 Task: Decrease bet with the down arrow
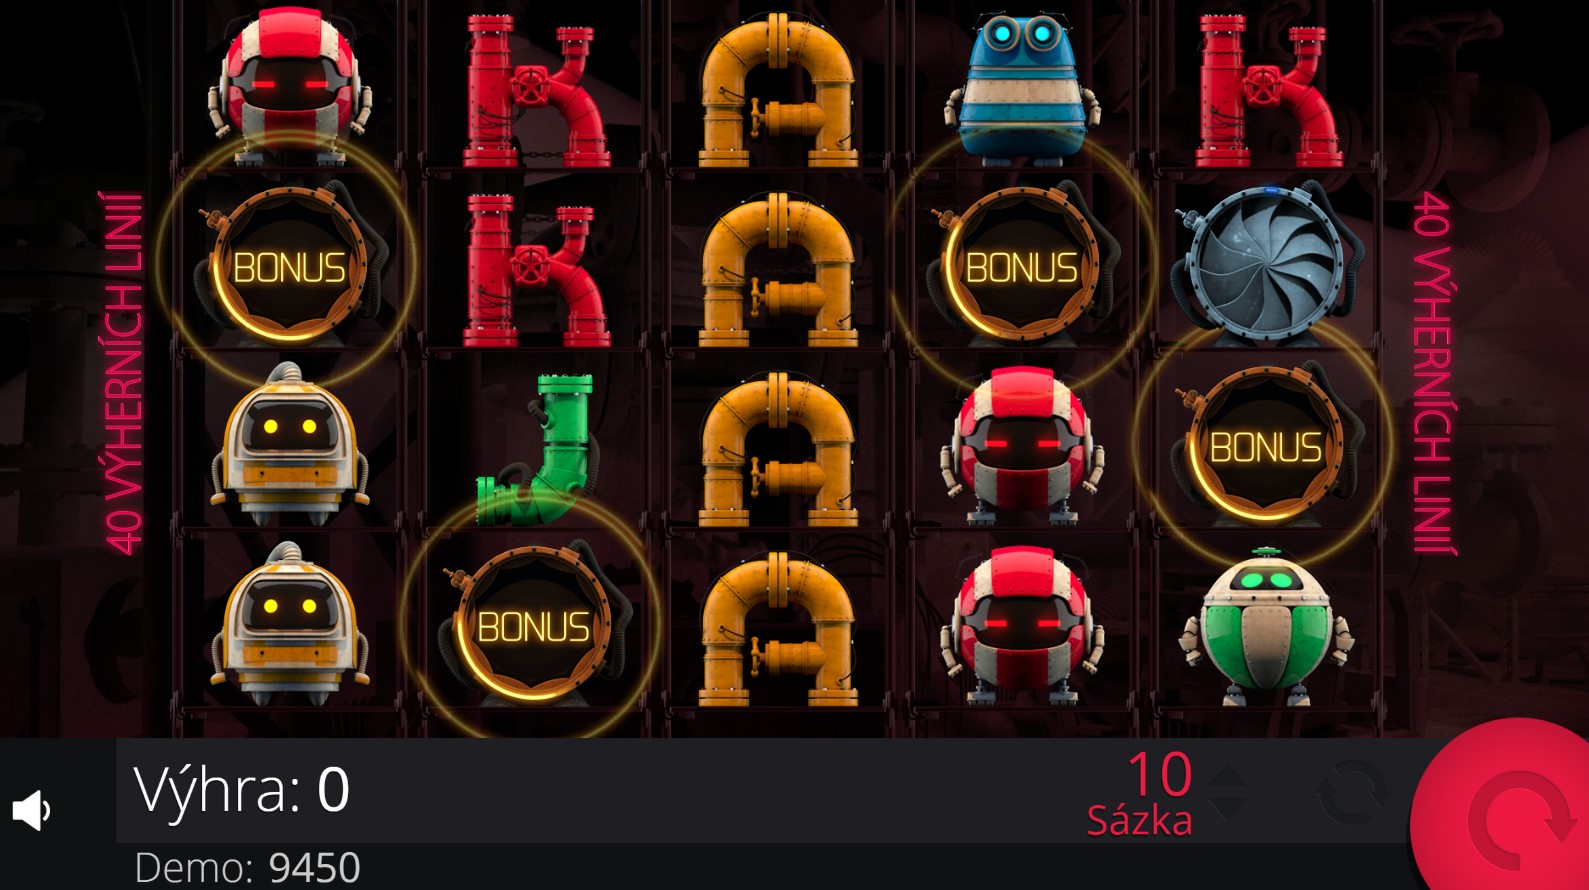1228,806
